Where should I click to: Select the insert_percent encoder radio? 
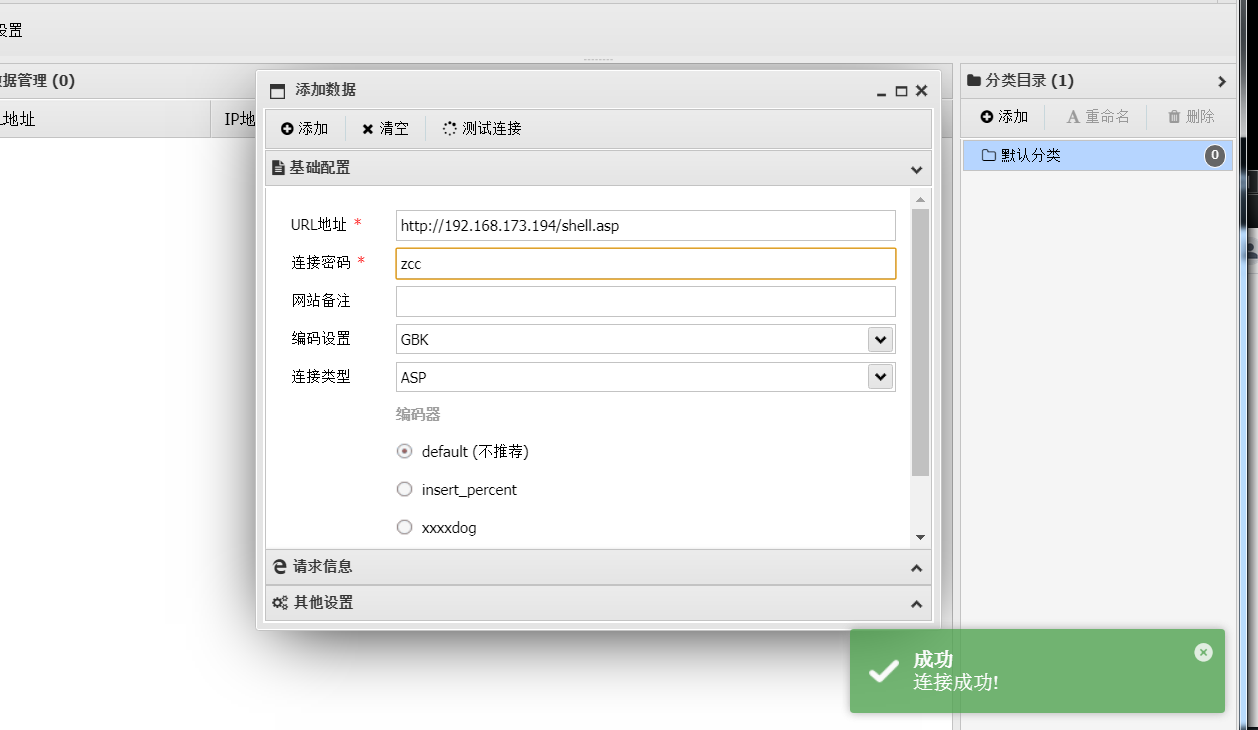[404, 489]
